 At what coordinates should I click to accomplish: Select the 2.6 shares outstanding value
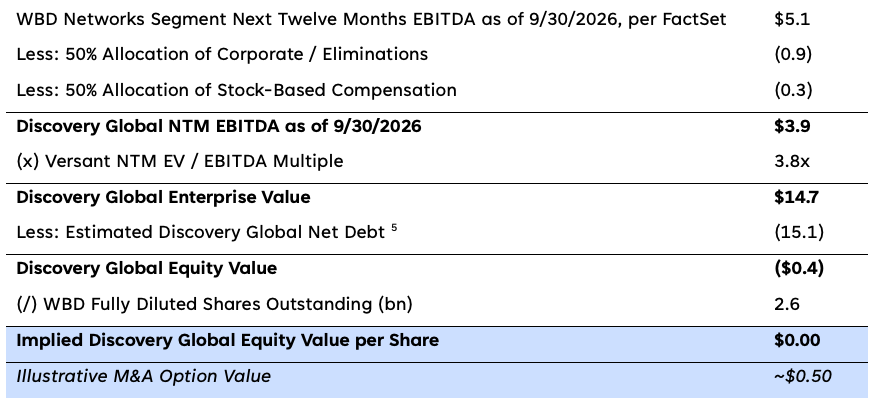787,304
